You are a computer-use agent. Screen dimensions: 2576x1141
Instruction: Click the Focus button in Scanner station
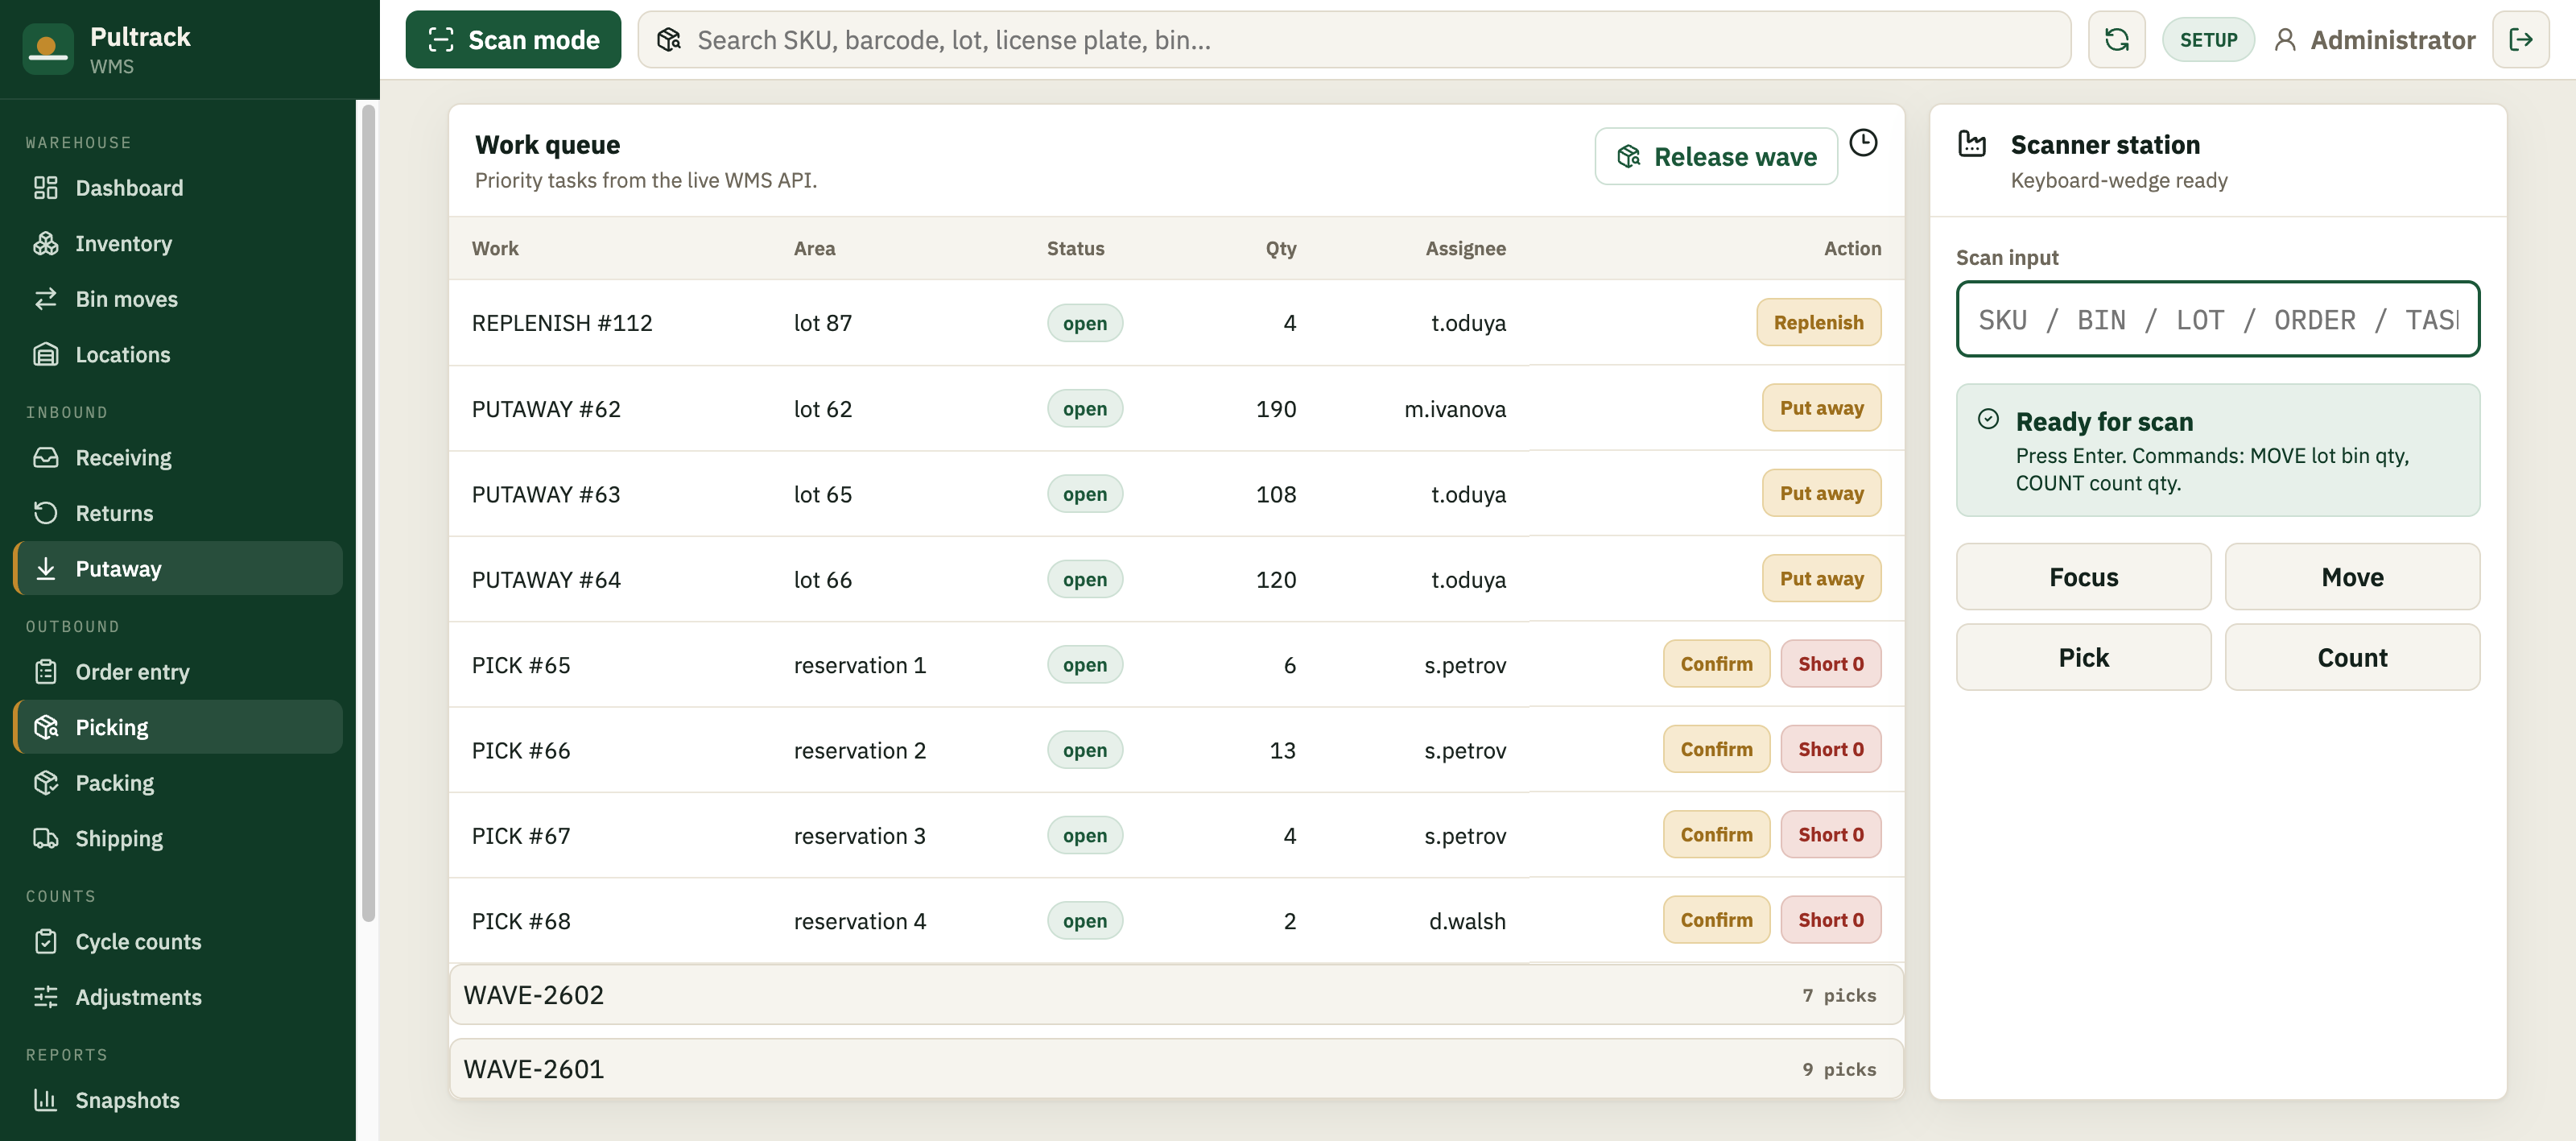(x=2083, y=577)
